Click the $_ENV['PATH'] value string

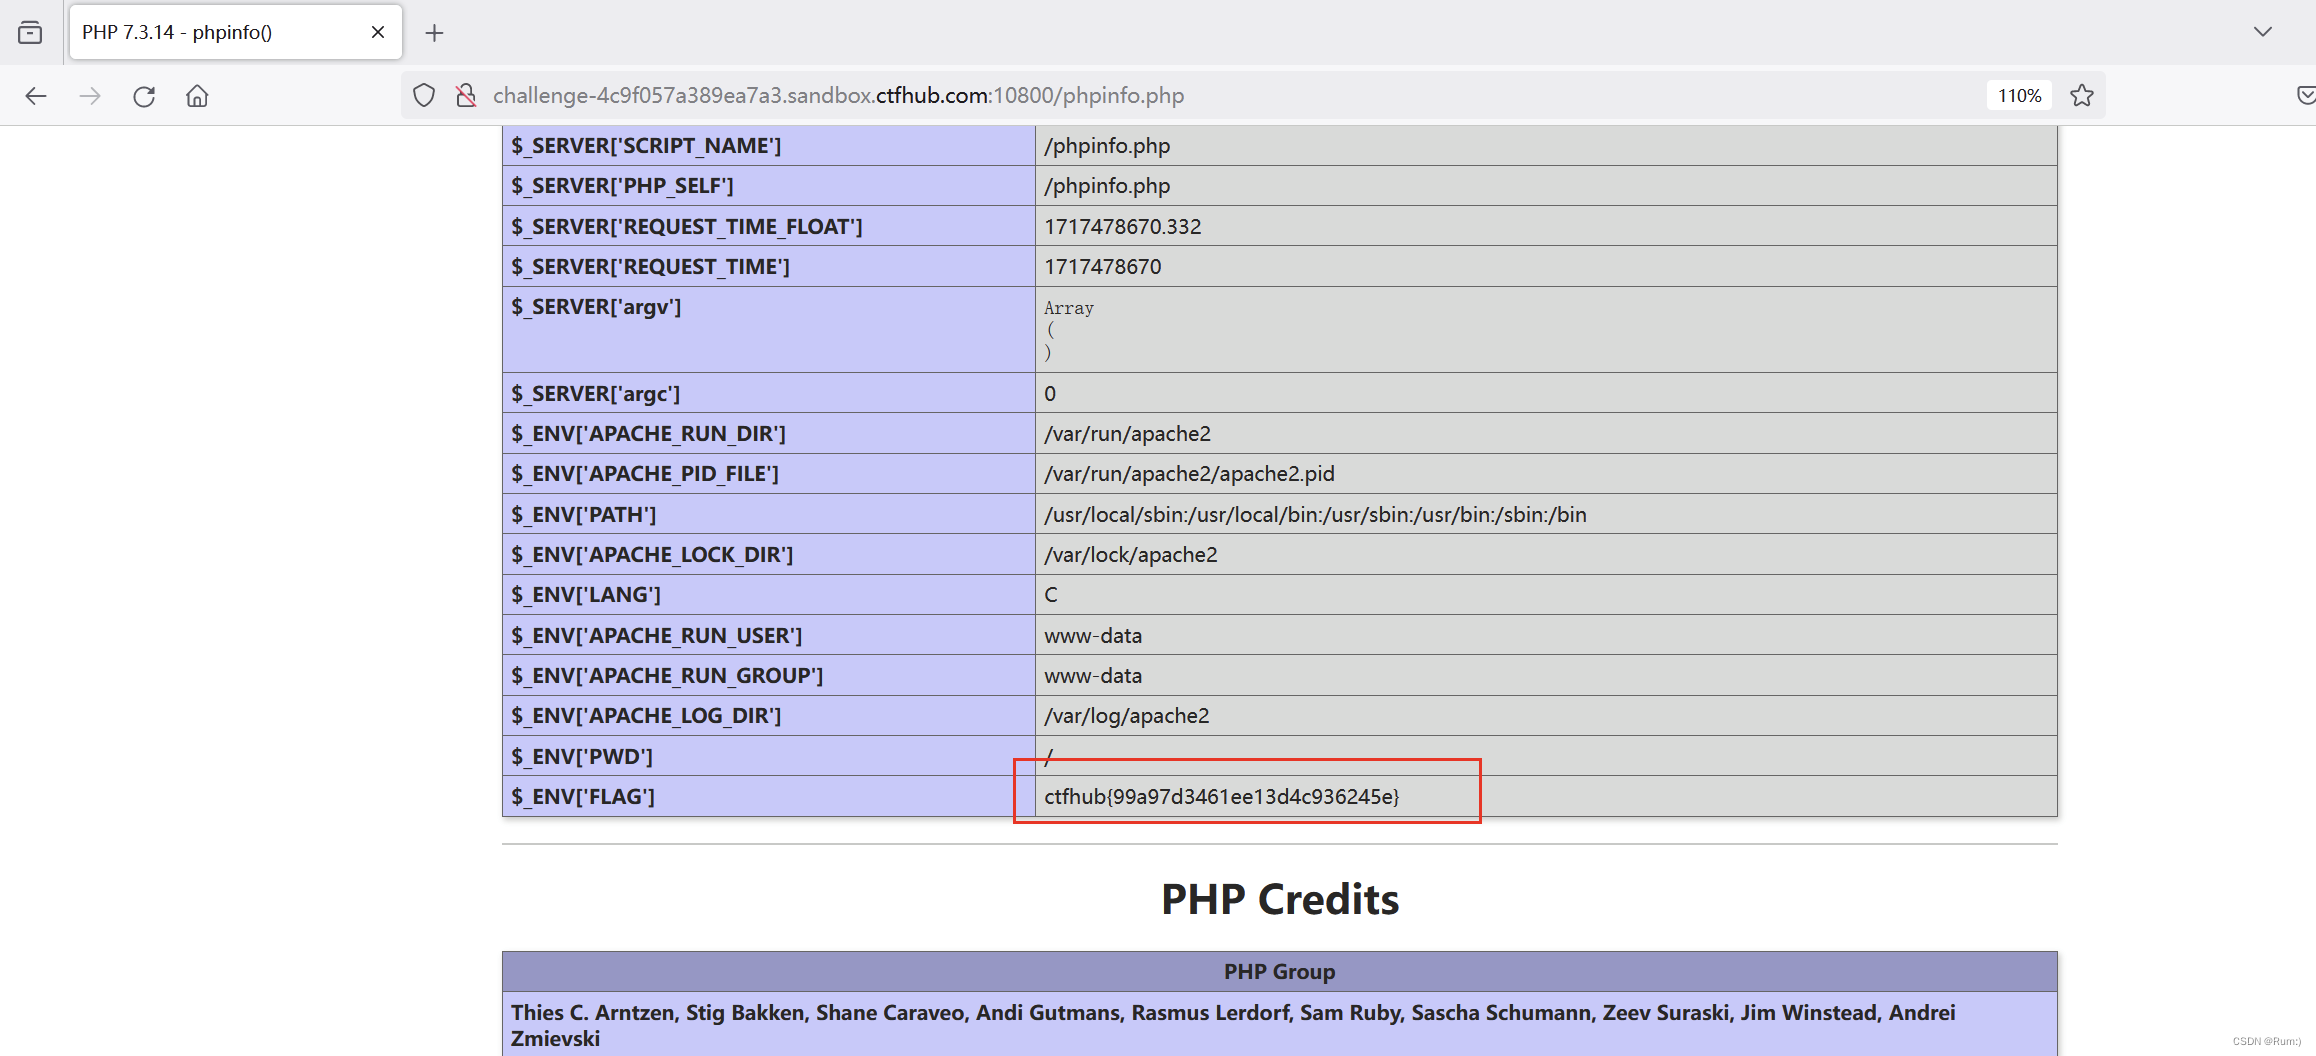click(x=1315, y=515)
